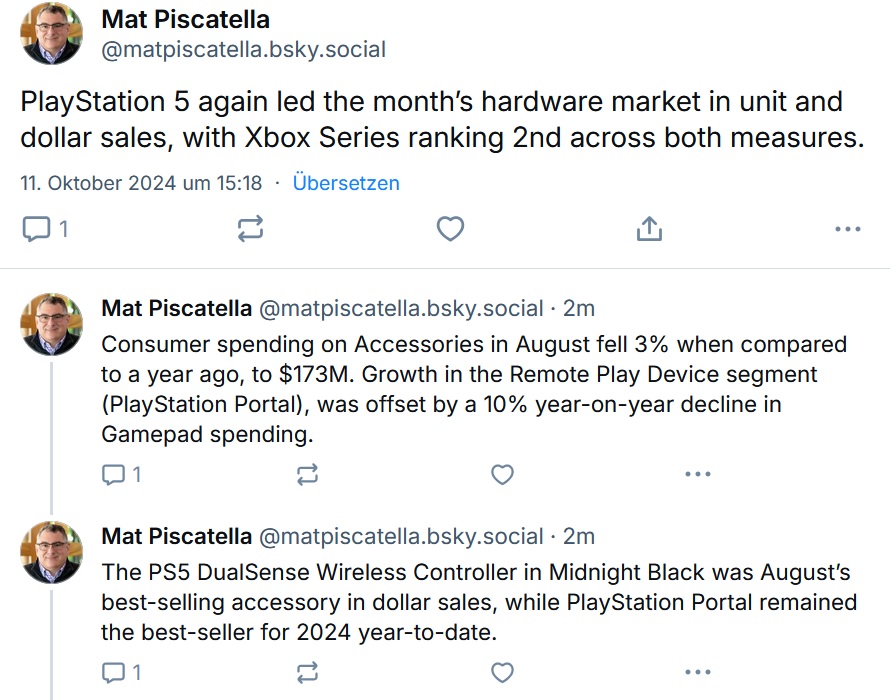This screenshot has height=700, width=890.
Task: Open Mat Piscatella's avatar on Accessories reply
Action: click(x=52, y=325)
